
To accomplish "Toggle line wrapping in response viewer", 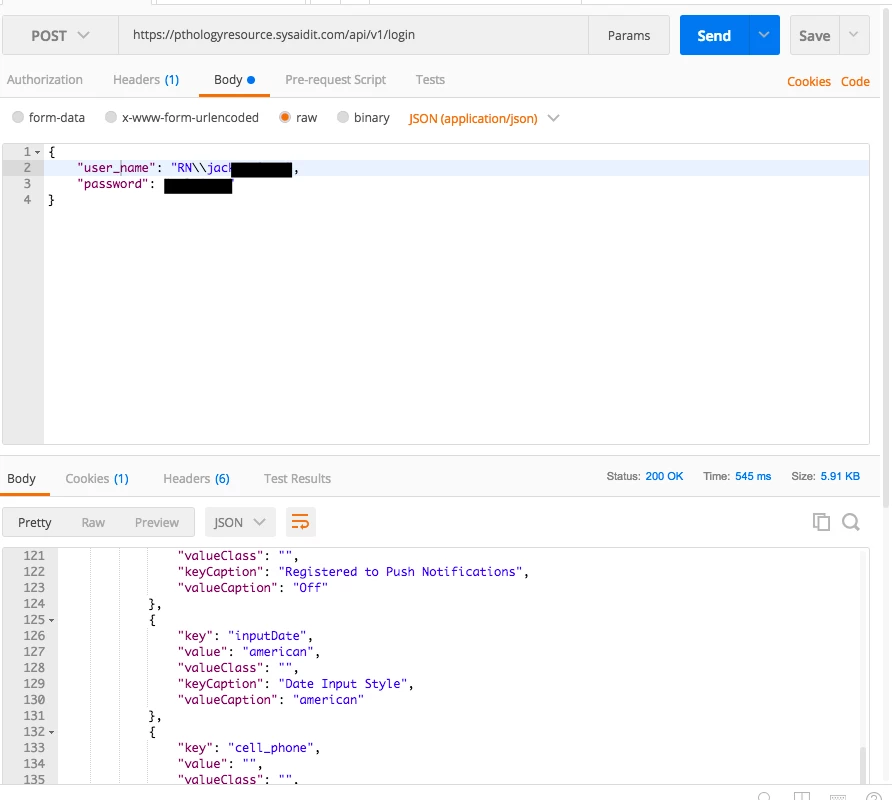I will click(x=300, y=522).
